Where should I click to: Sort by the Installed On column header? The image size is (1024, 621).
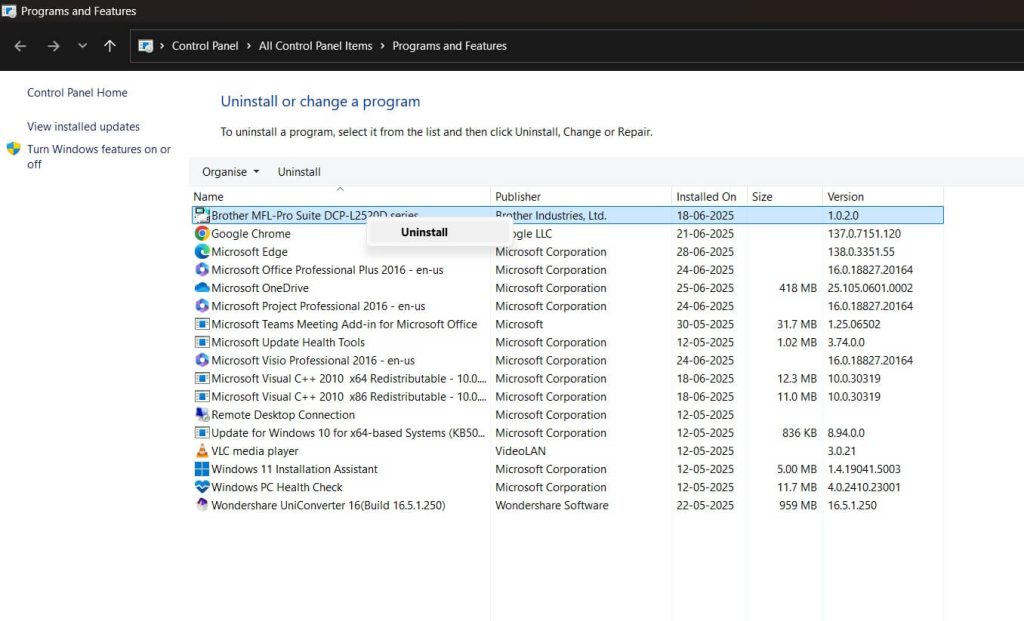coord(709,197)
